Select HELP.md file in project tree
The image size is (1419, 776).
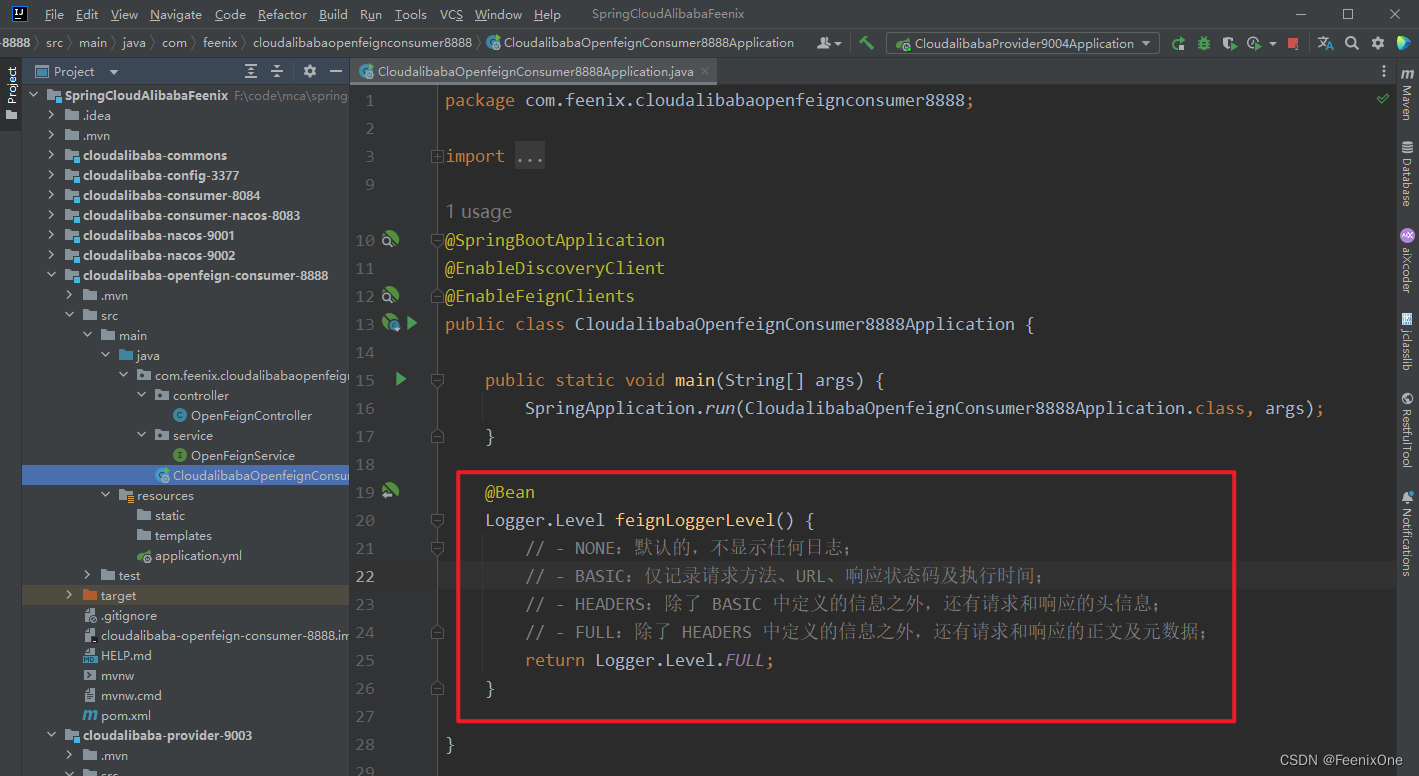(x=126, y=655)
